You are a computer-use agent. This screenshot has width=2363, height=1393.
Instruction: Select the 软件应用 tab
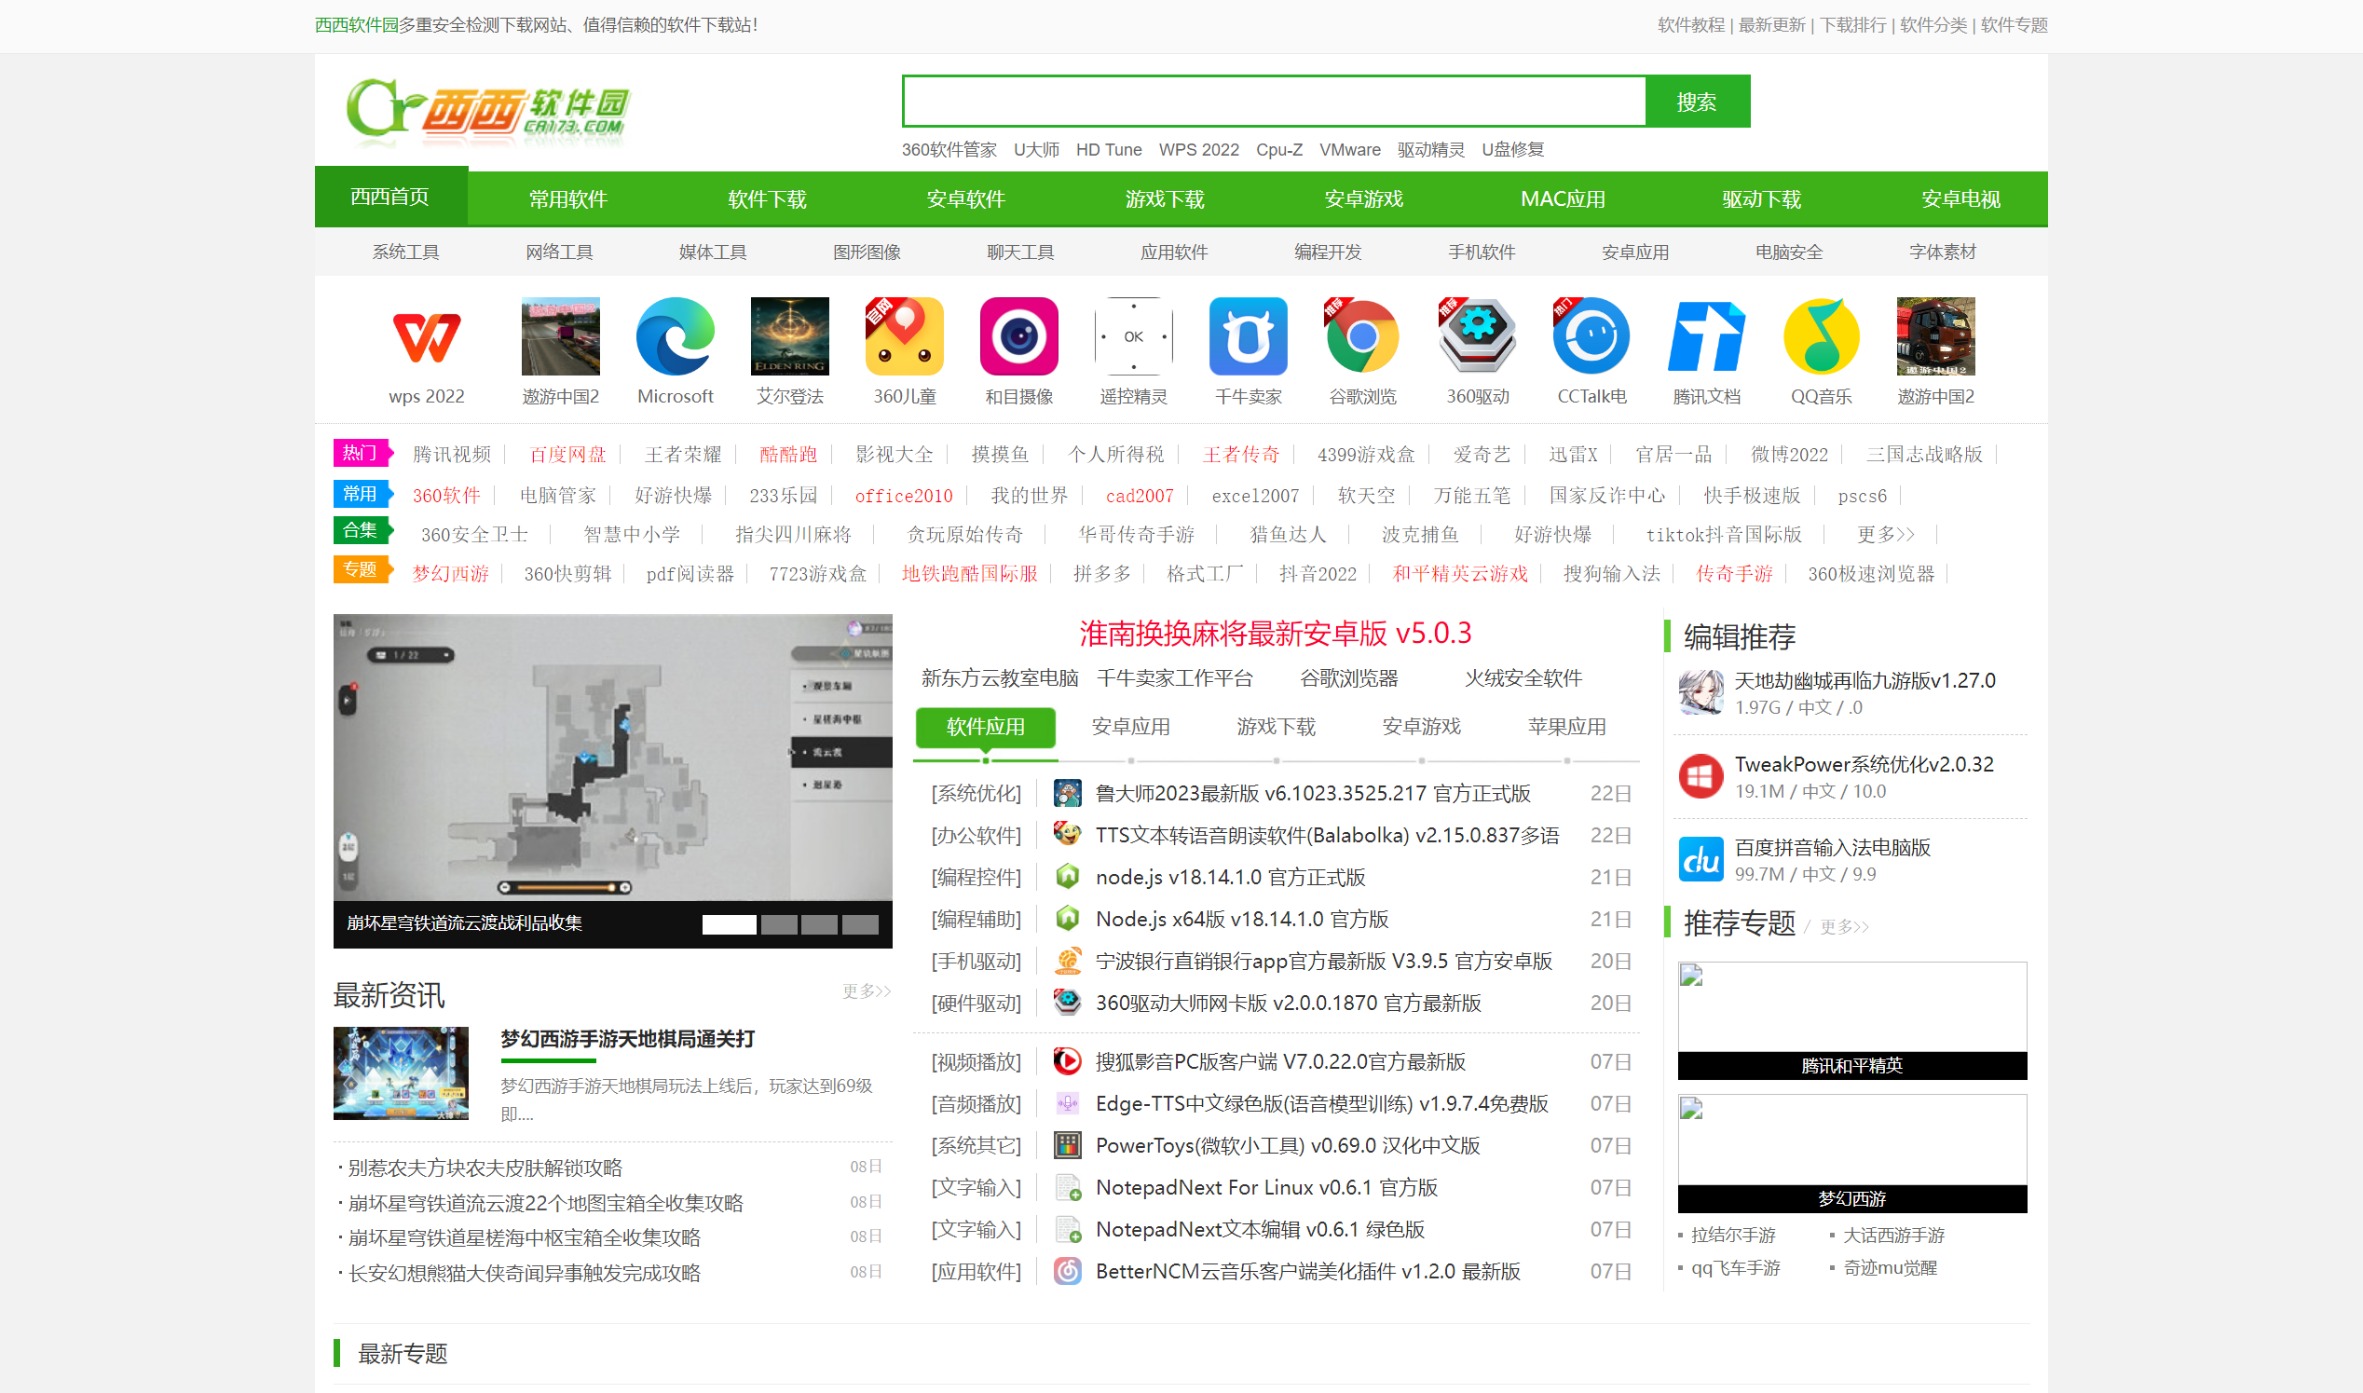tap(985, 727)
